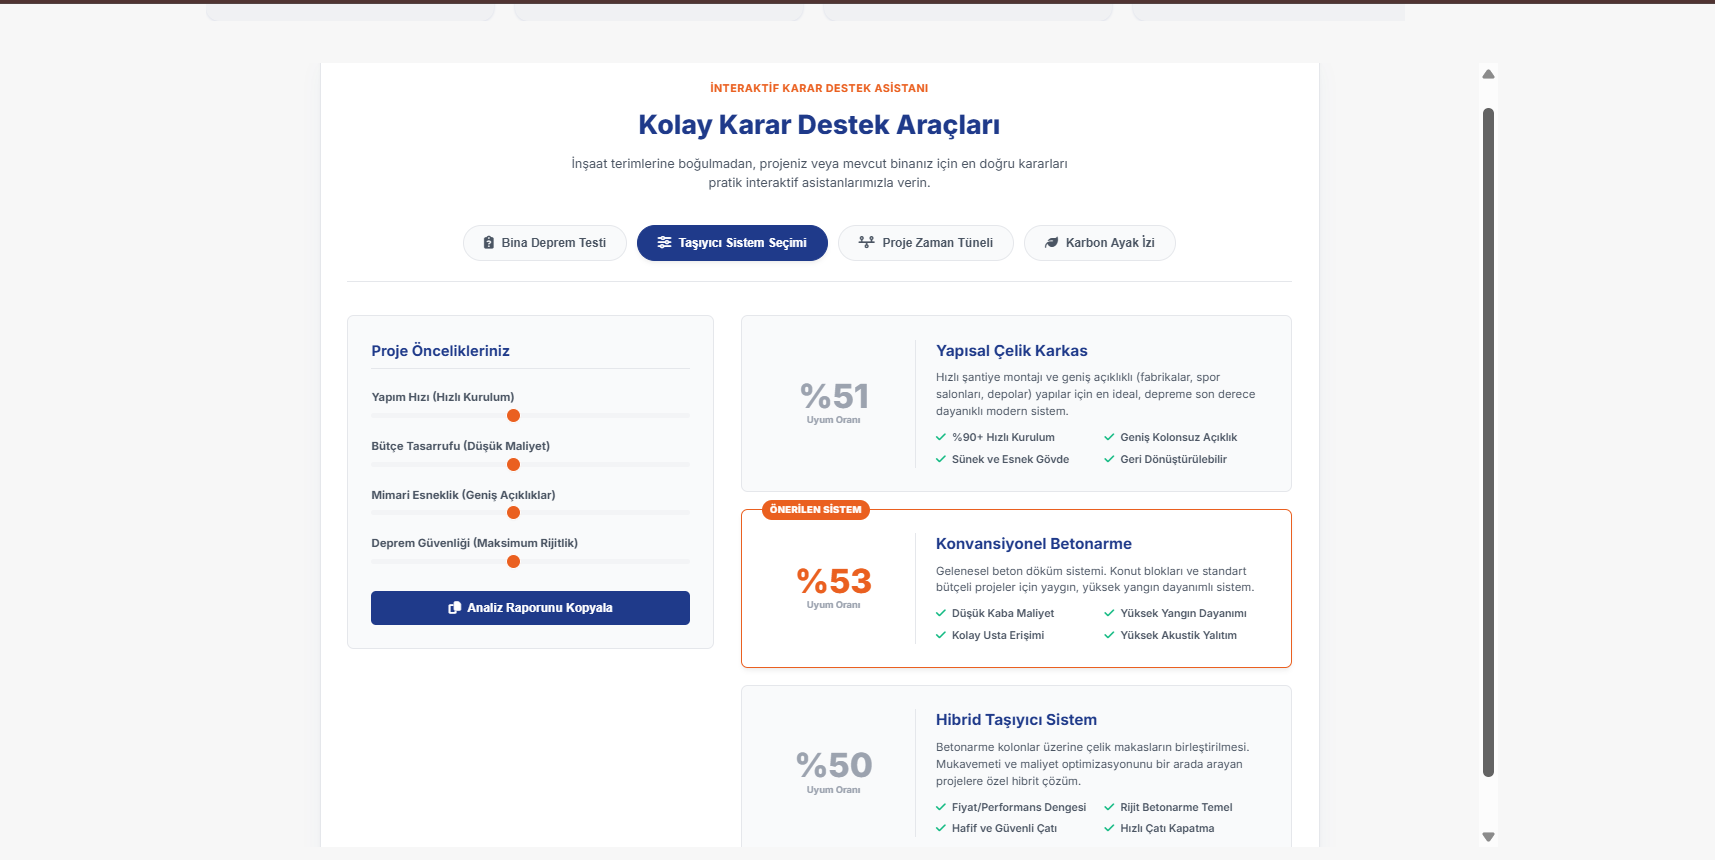
Task: Click the timeline icon on Proje Zaman Tüneli
Action: point(867,243)
